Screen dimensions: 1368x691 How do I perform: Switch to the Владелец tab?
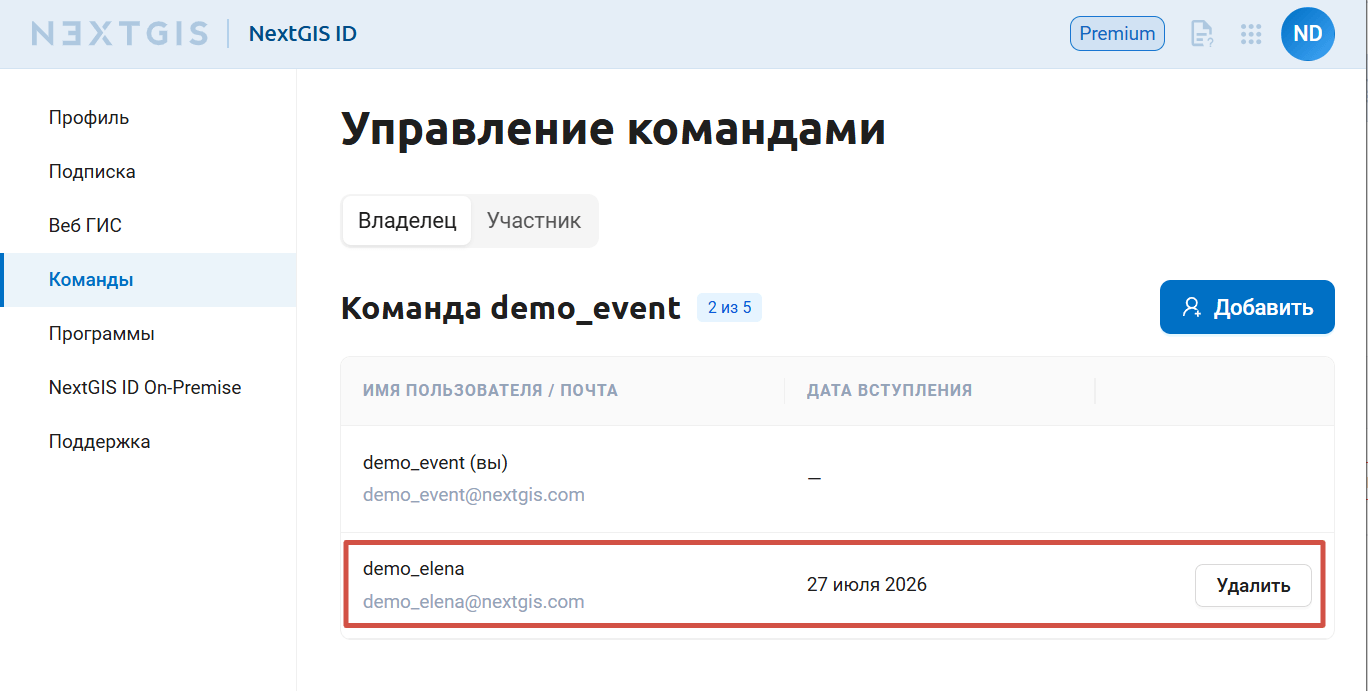tap(407, 221)
